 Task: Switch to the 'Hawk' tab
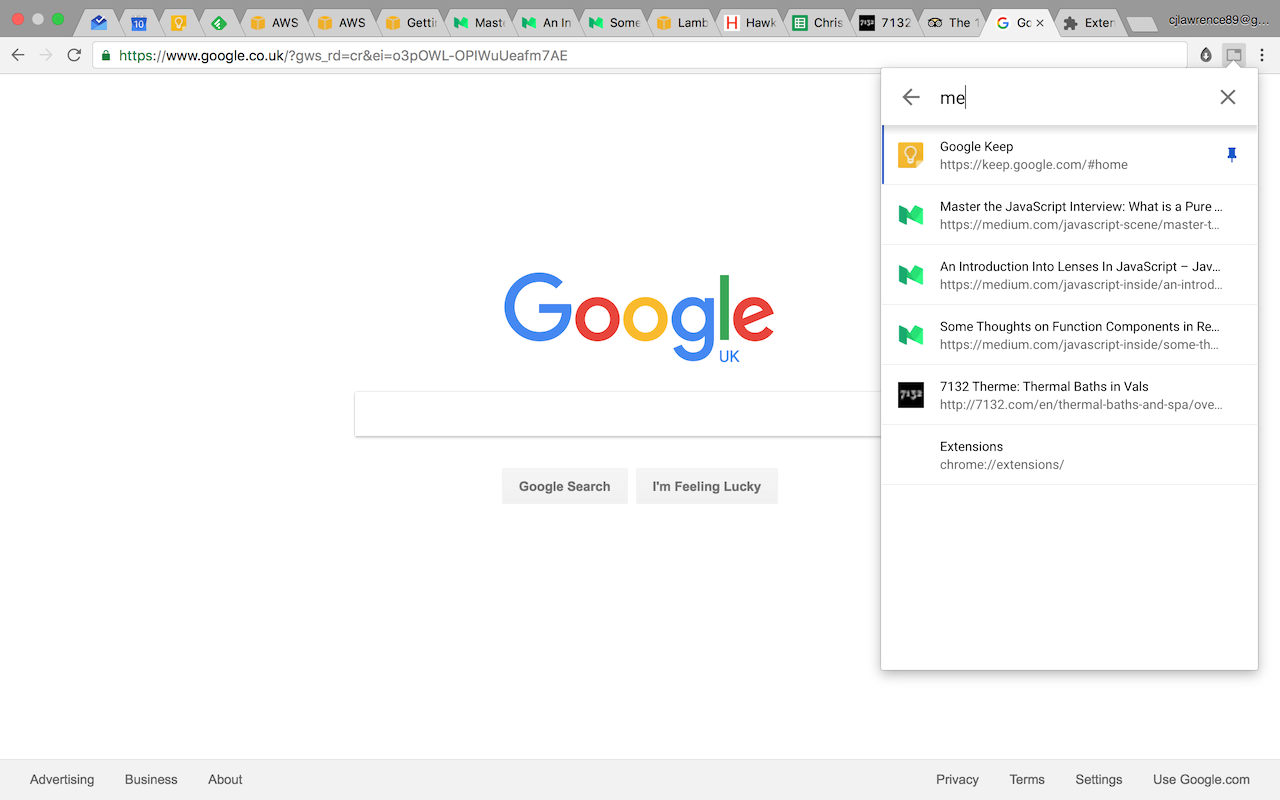tap(750, 22)
